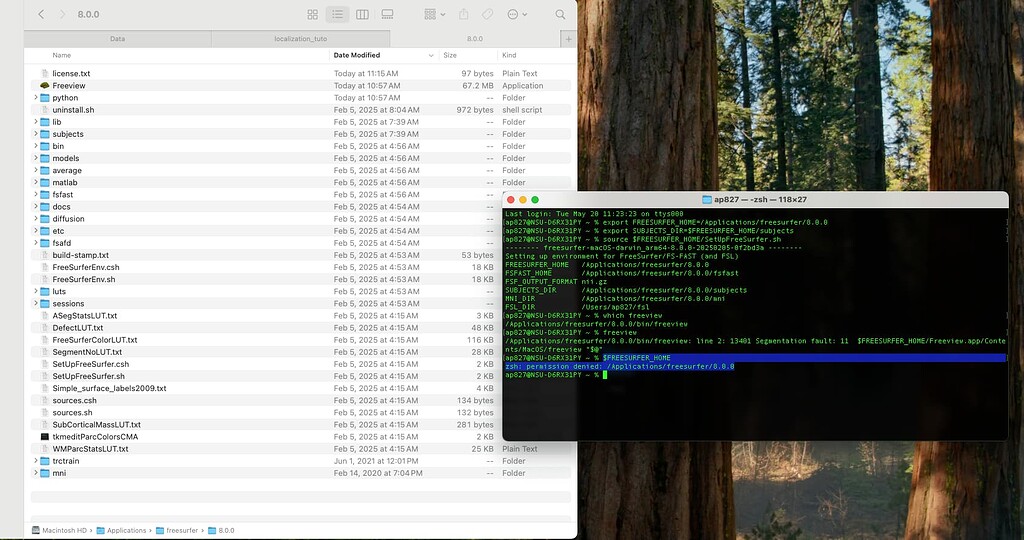The width and height of the screenshot is (1024, 540).
Task: Go back with the left chevron
Action: (x=41, y=14)
